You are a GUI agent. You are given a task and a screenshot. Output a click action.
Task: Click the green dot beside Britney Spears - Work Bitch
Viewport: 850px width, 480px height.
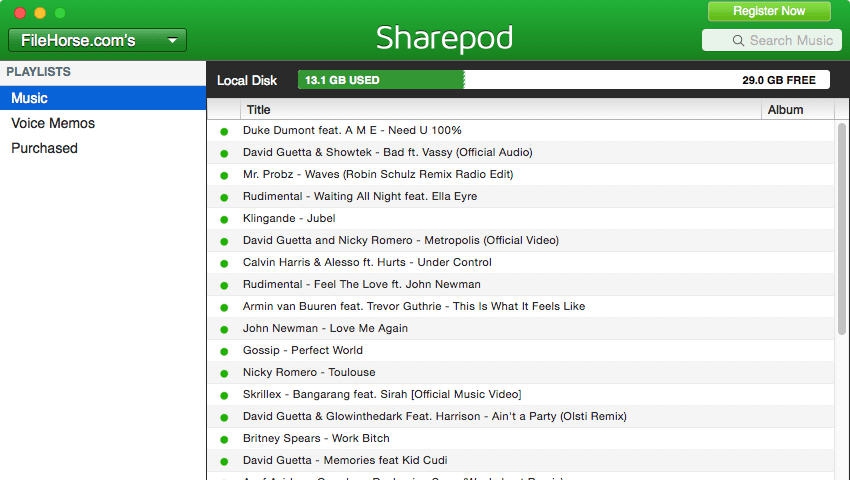pyautogui.click(x=224, y=439)
